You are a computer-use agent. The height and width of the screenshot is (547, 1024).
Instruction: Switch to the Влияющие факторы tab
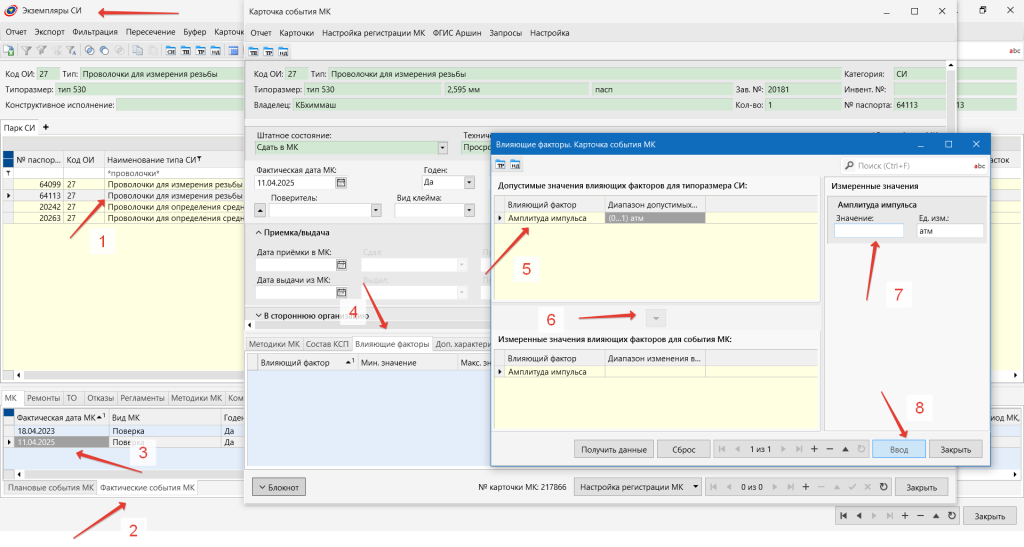point(392,344)
